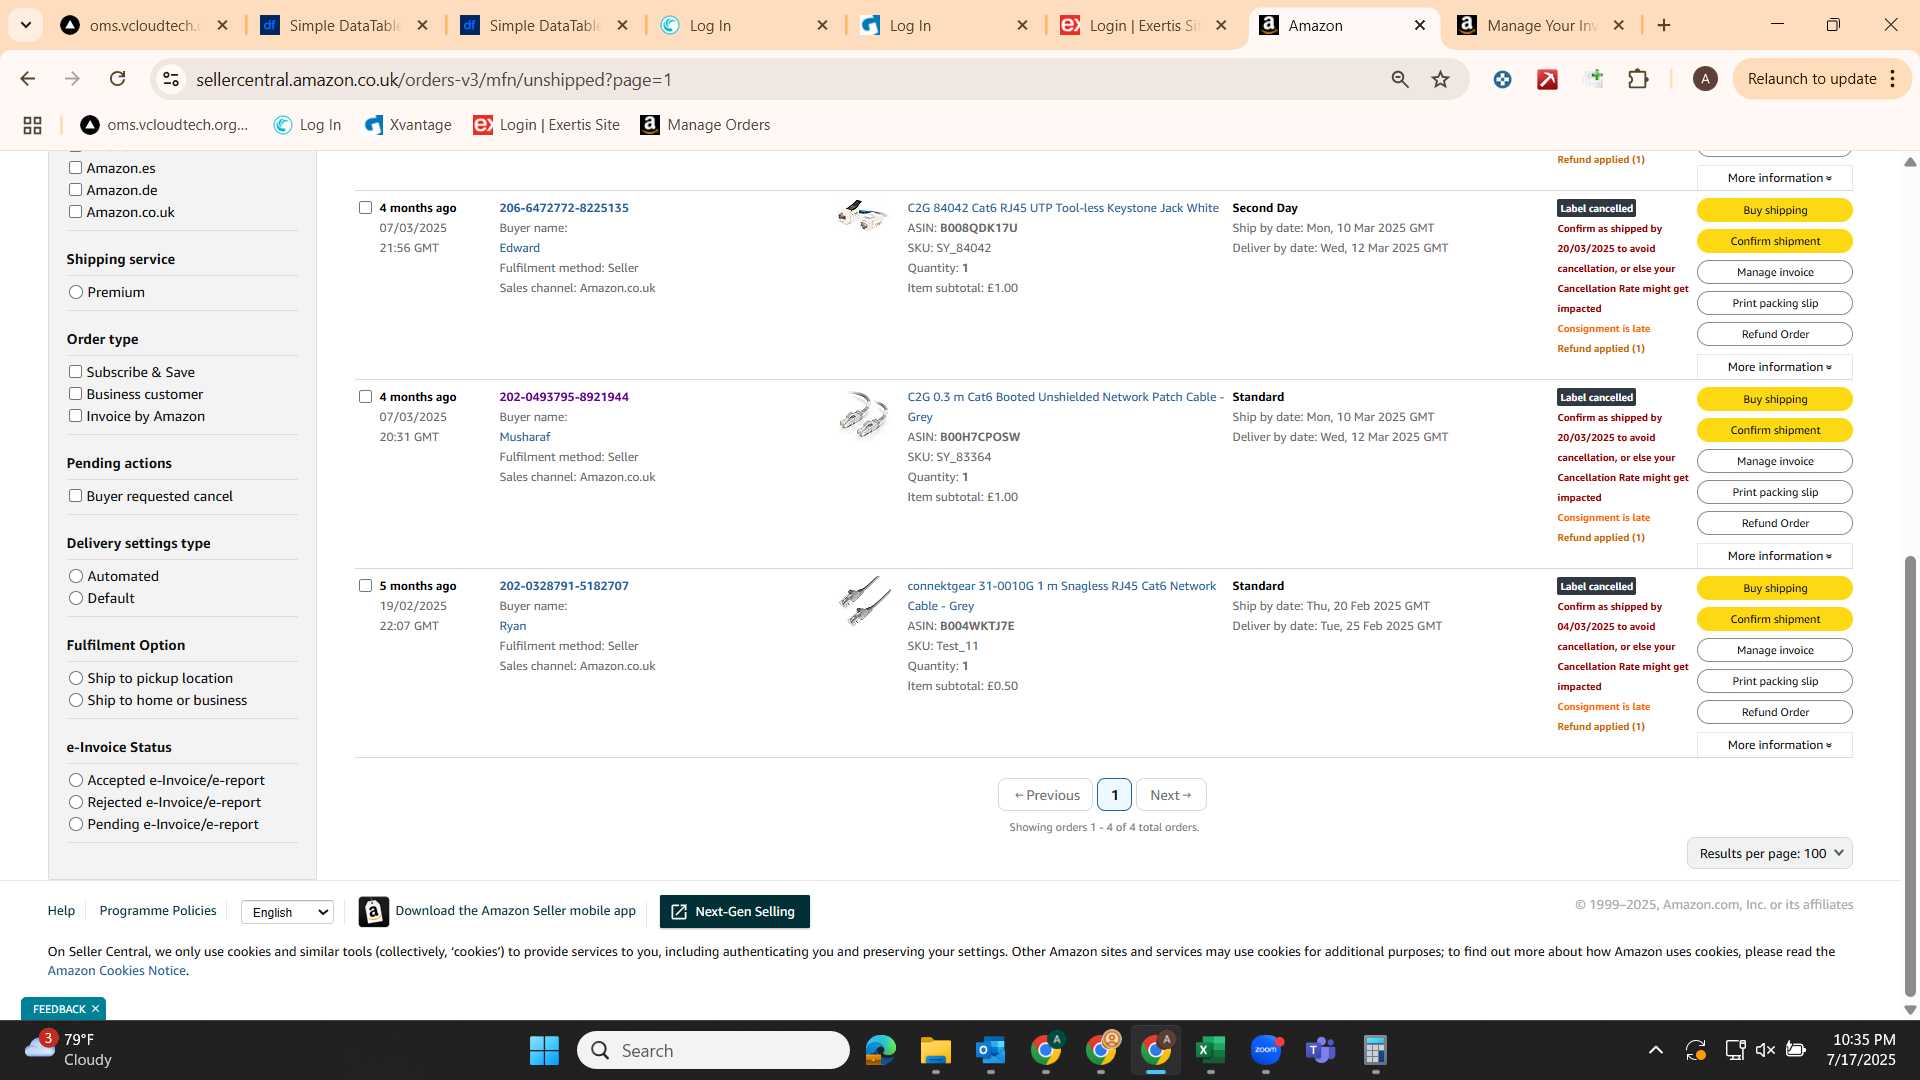Show hidden system tray icons

click(1656, 1050)
